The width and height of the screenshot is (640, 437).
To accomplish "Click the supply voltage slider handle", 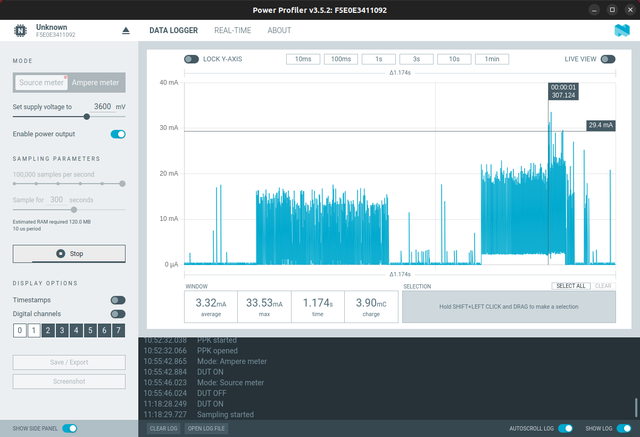I will [x=87, y=117].
